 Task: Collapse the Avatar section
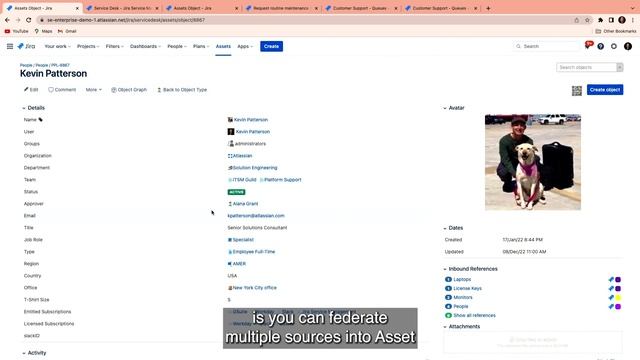(445, 108)
